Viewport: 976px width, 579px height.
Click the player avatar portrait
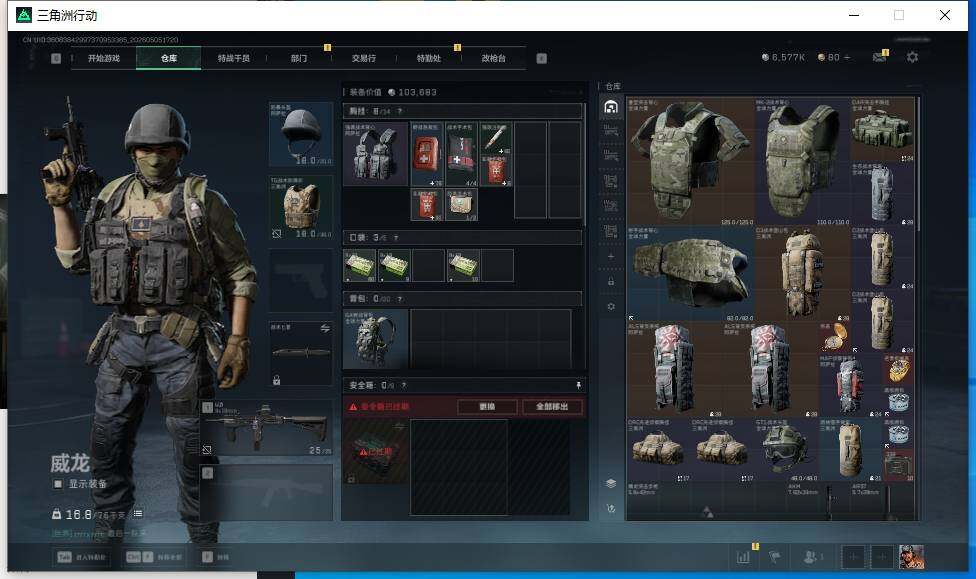[911, 557]
